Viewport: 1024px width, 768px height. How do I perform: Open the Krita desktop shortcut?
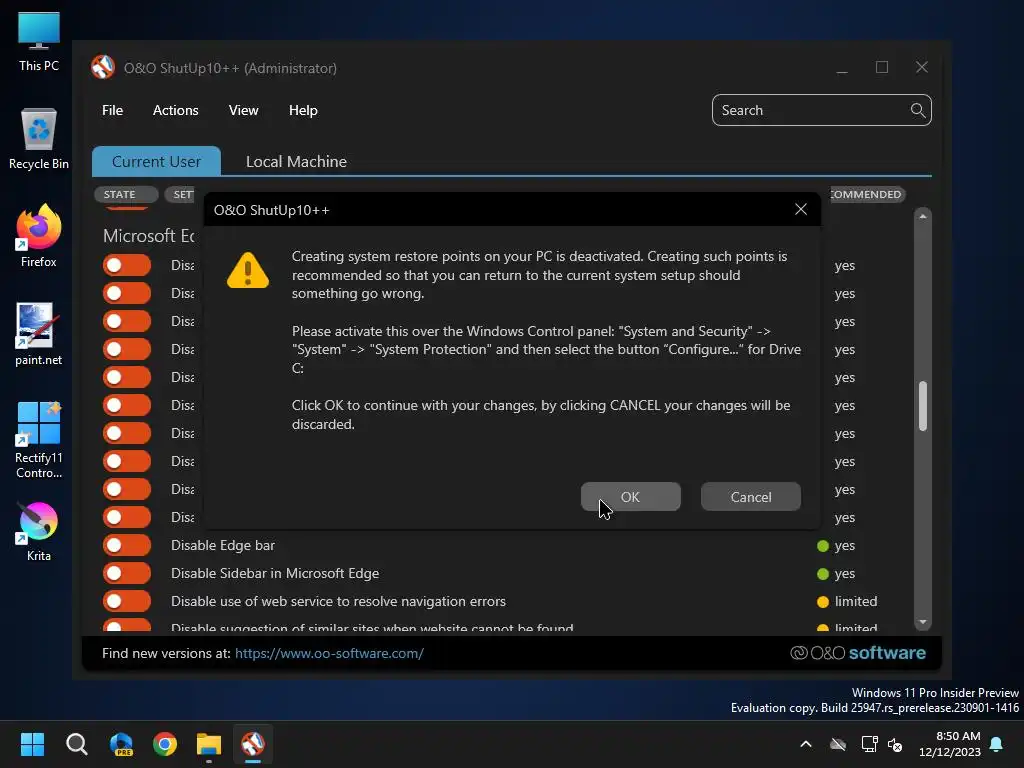[x=39, y=531]
